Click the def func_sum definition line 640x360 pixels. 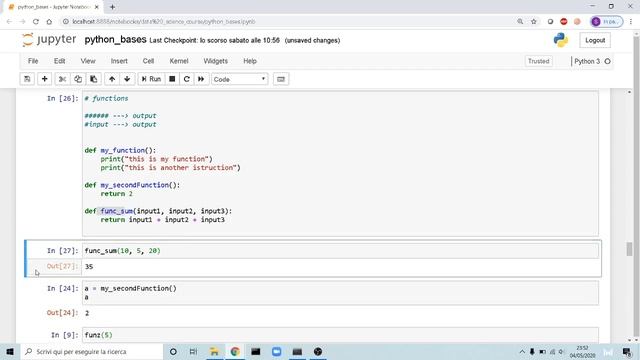(158, 211)
